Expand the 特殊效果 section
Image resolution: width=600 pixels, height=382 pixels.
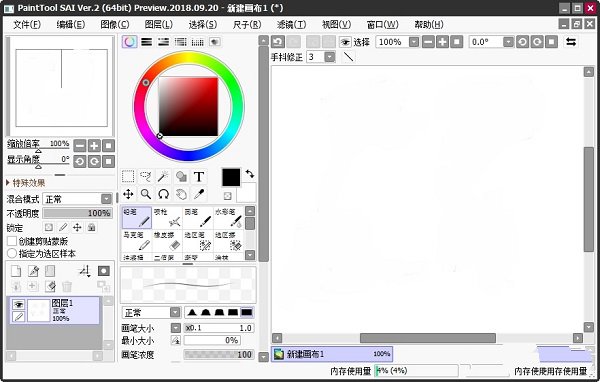click(x=26, y=183)
